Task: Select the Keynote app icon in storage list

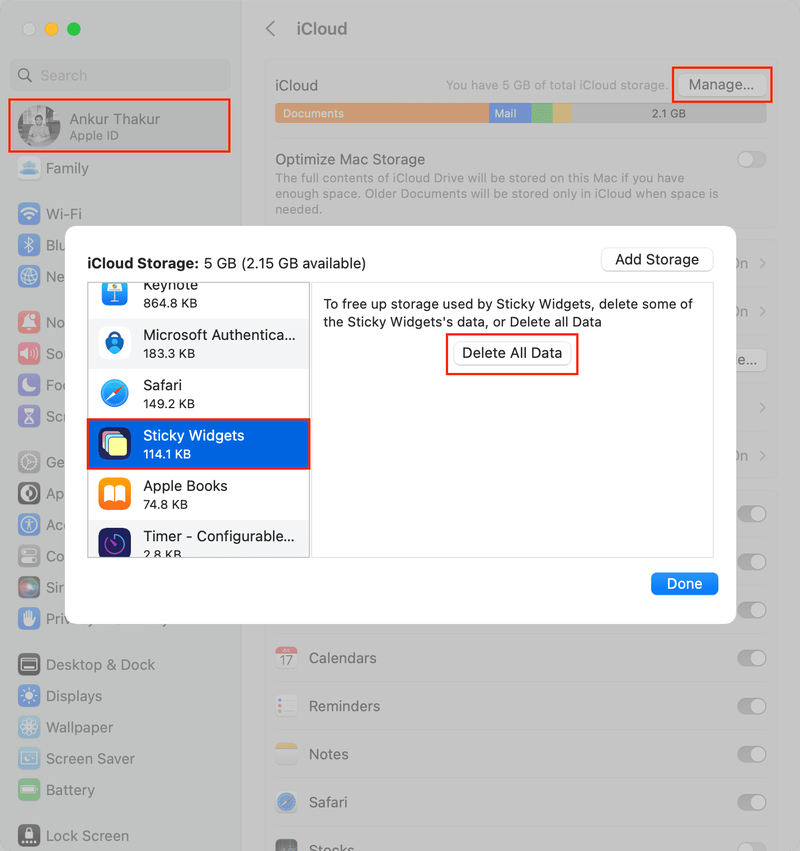Action: pos(115,294)
